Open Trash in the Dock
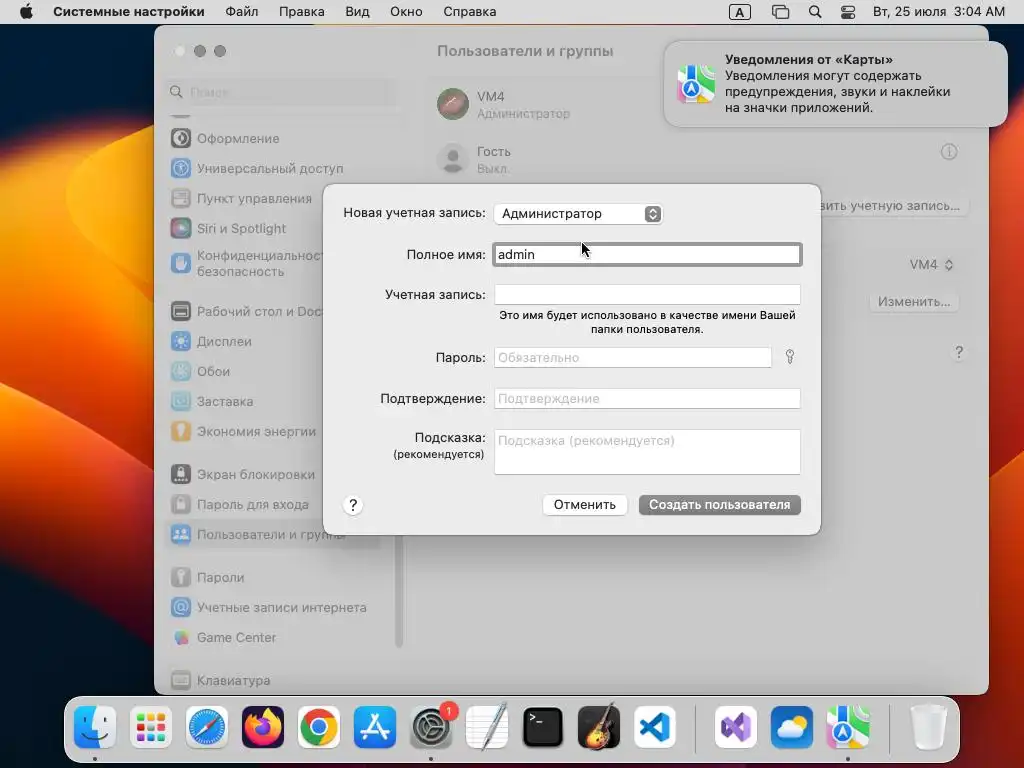Viewport: 1024px width, 768px height. point(929,727)
